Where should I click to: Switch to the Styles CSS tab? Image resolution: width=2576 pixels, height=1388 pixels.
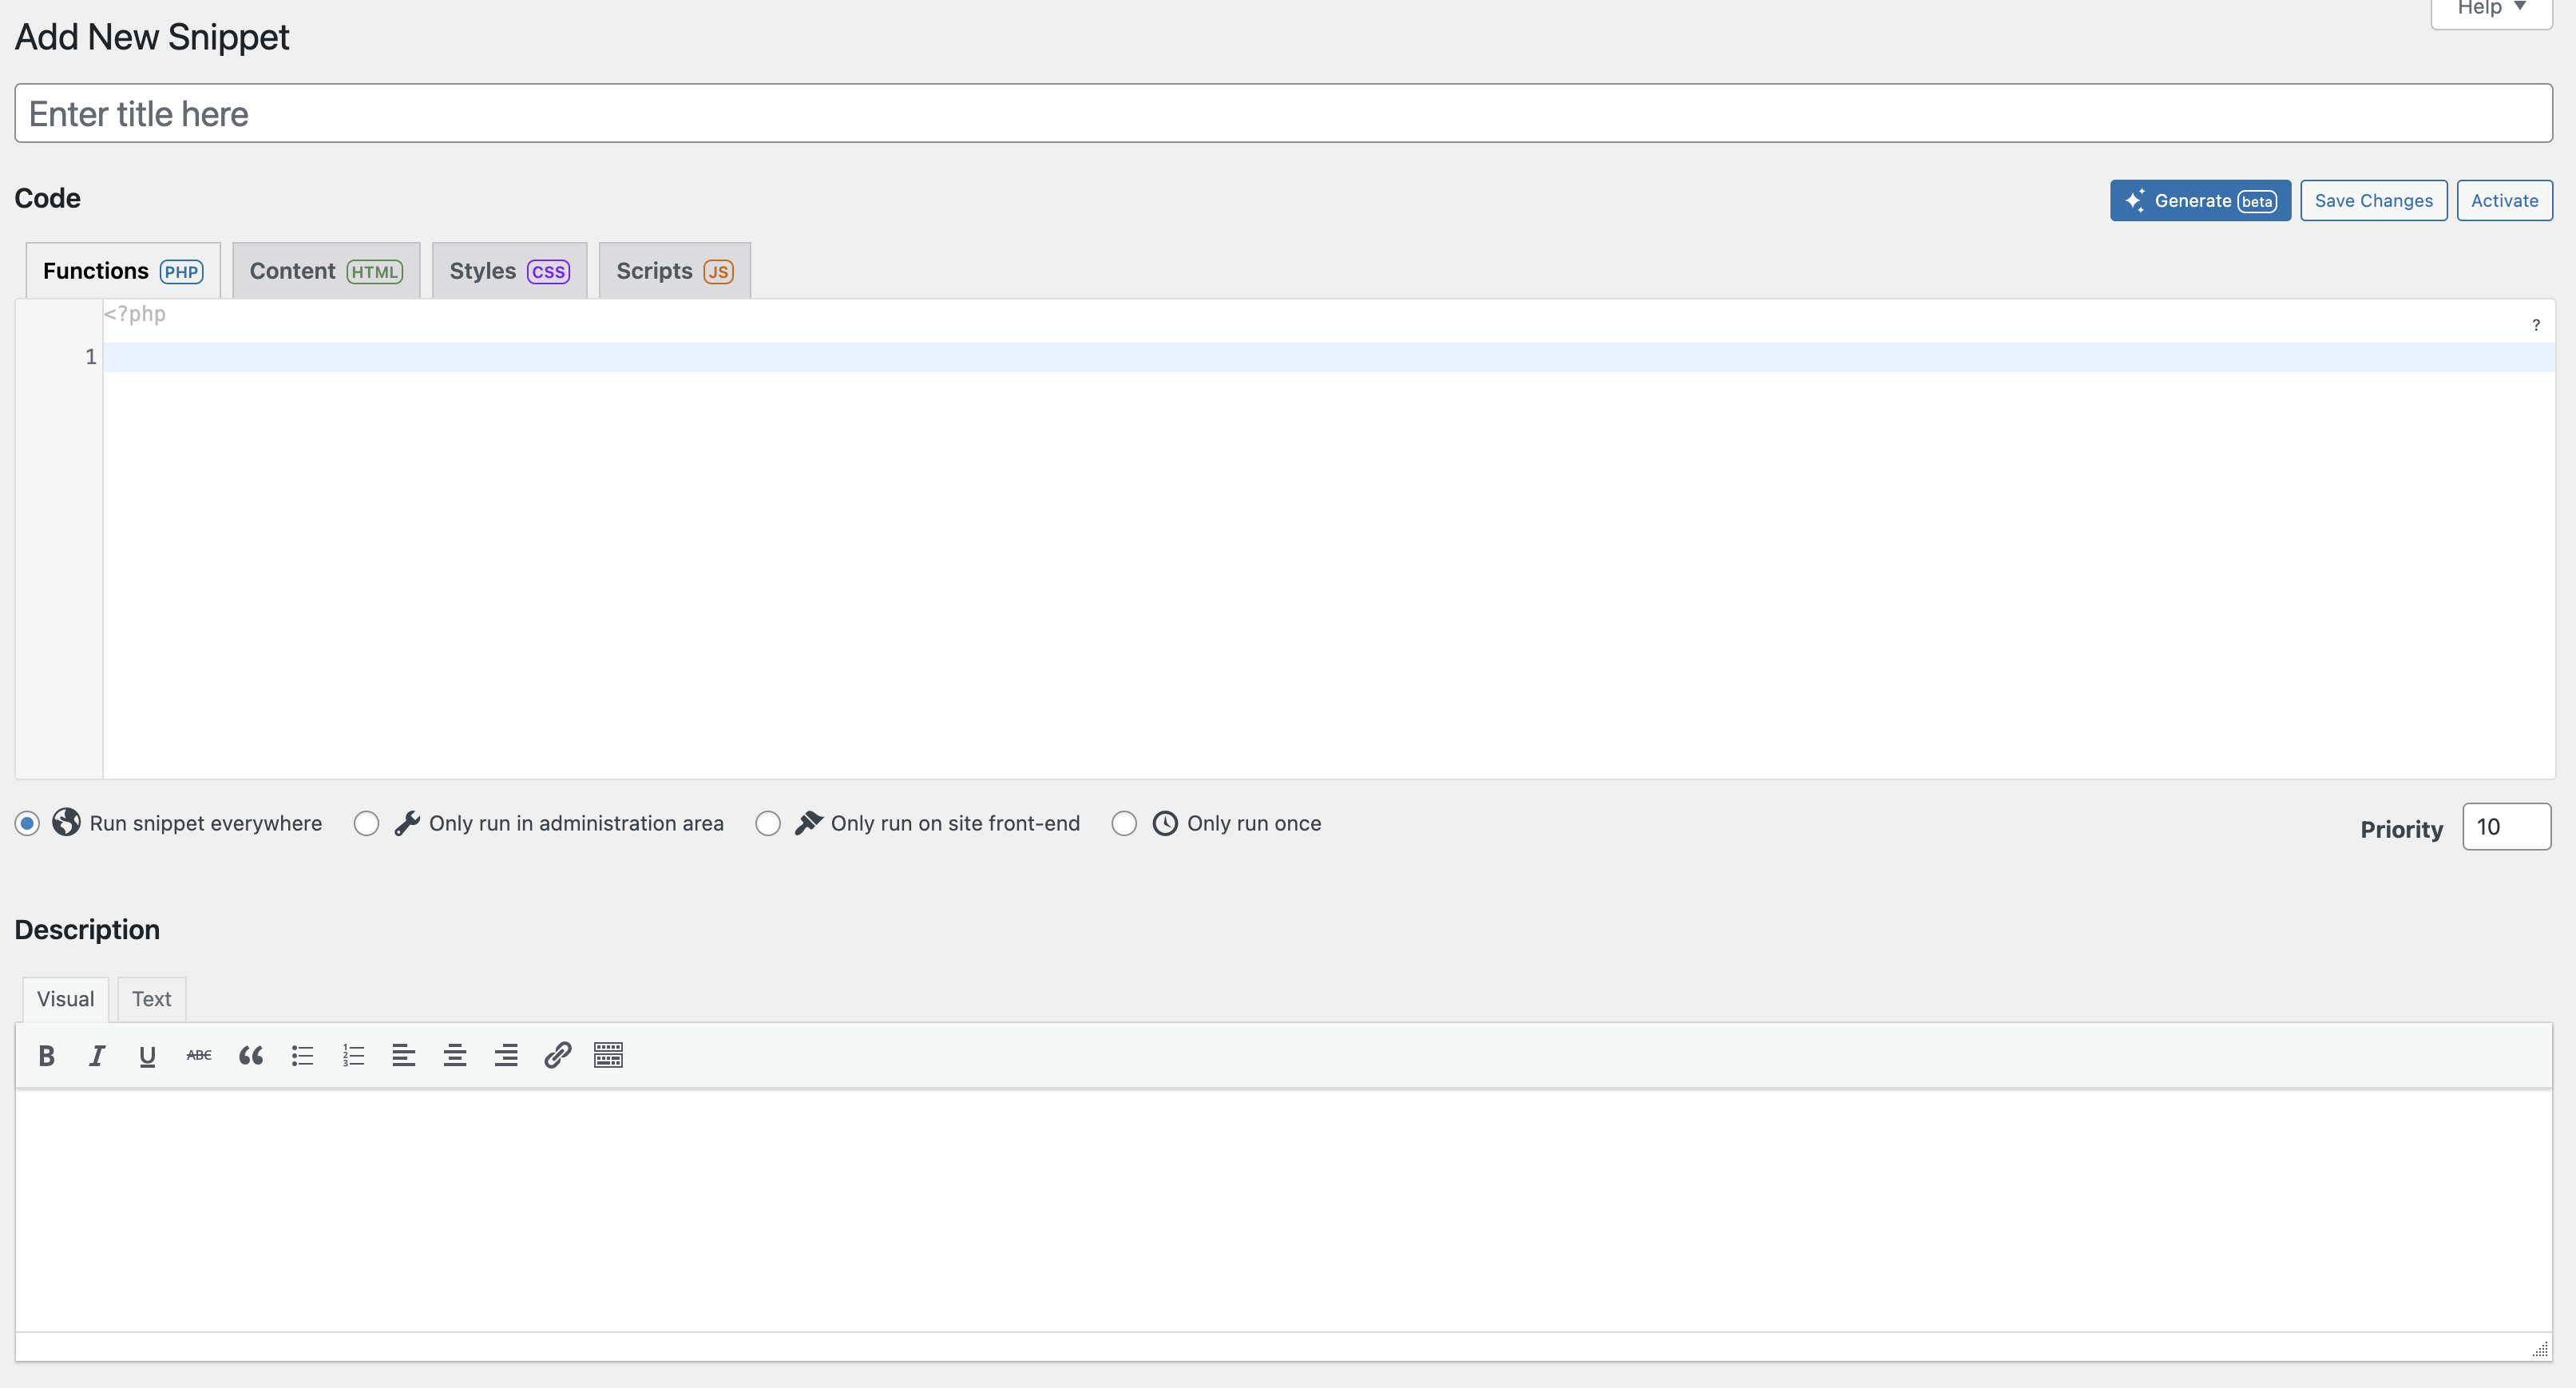(509, 271)
